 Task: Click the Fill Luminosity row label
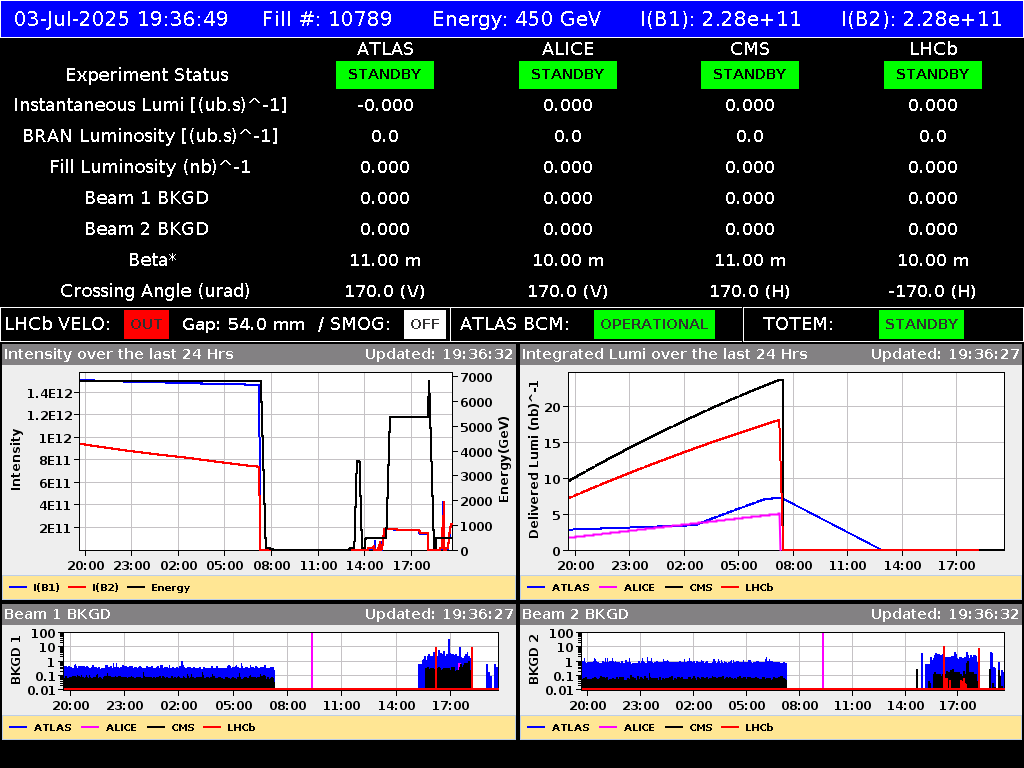150,167
